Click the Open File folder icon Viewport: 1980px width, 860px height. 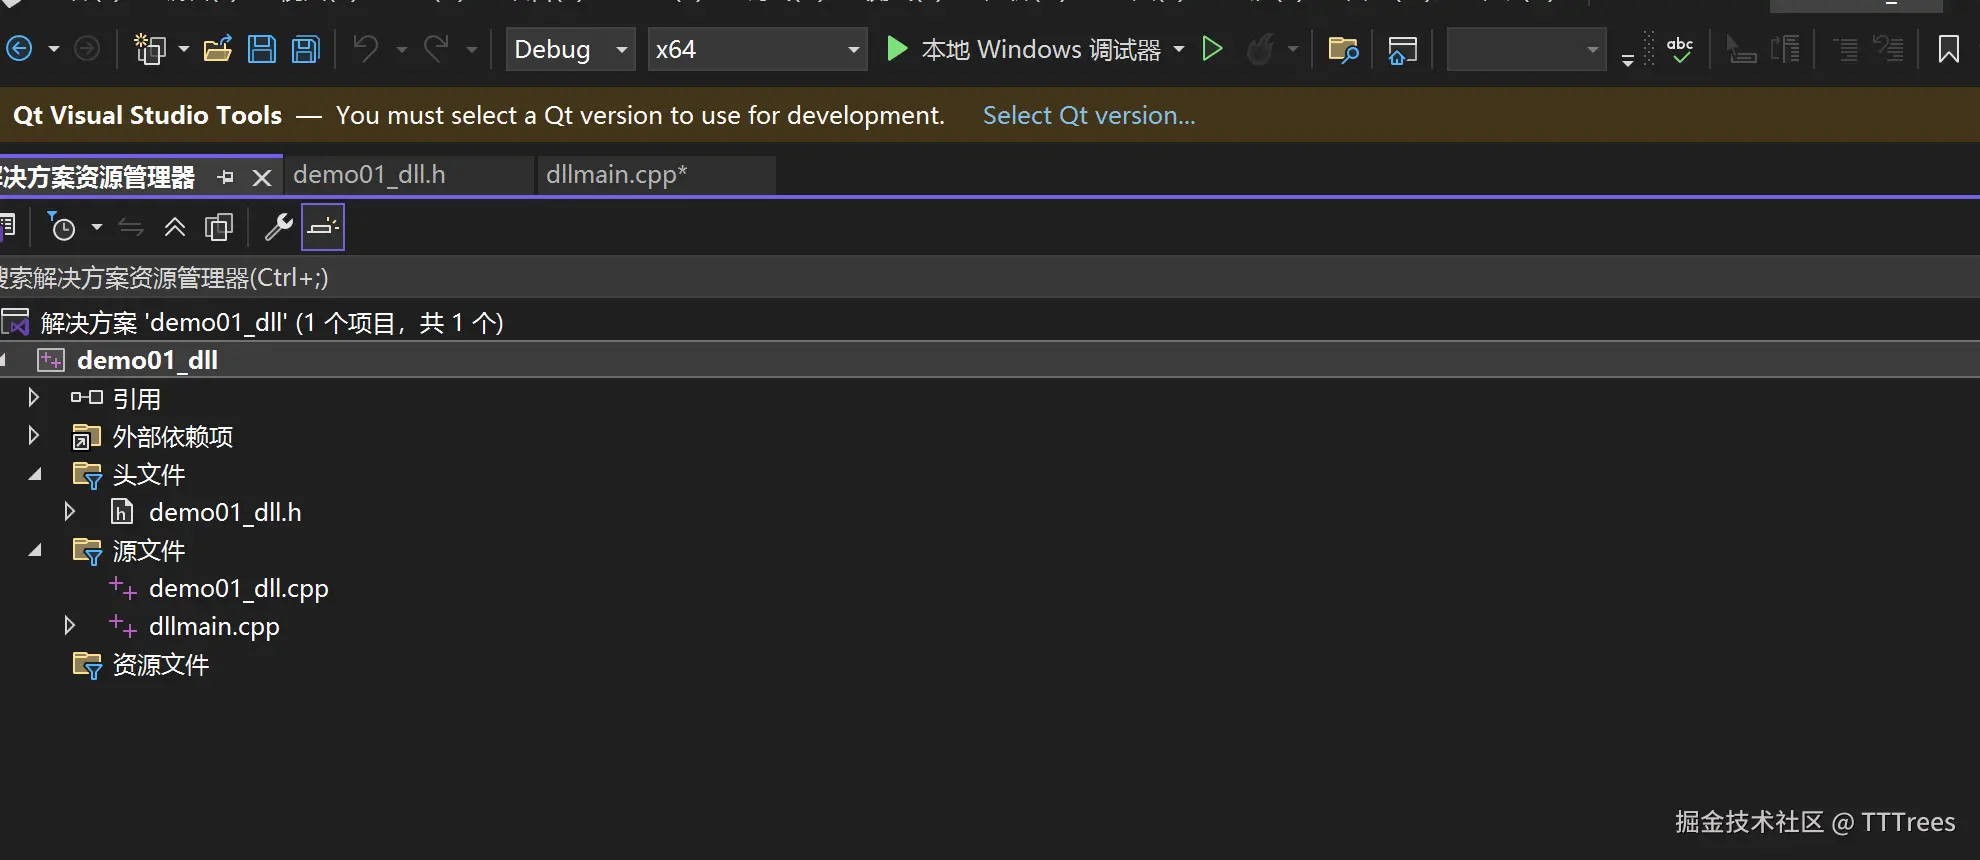217,49
